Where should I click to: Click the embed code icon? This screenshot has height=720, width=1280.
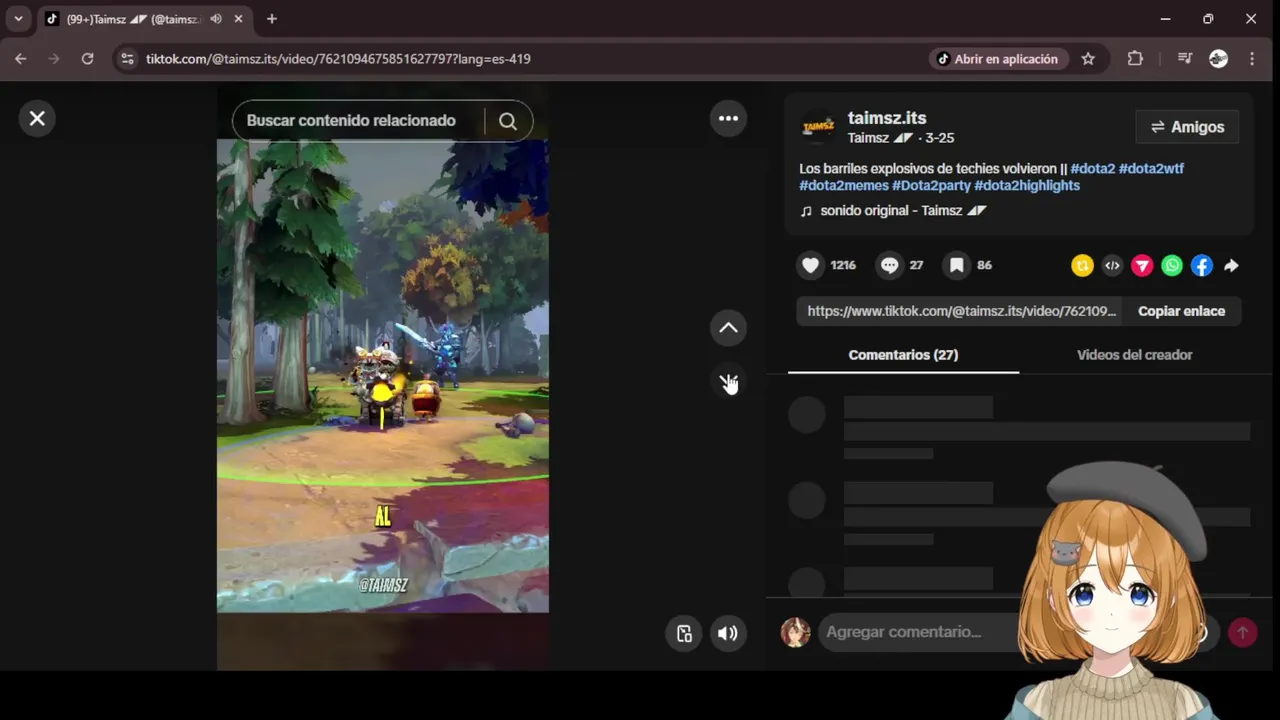click(1112, 265)
